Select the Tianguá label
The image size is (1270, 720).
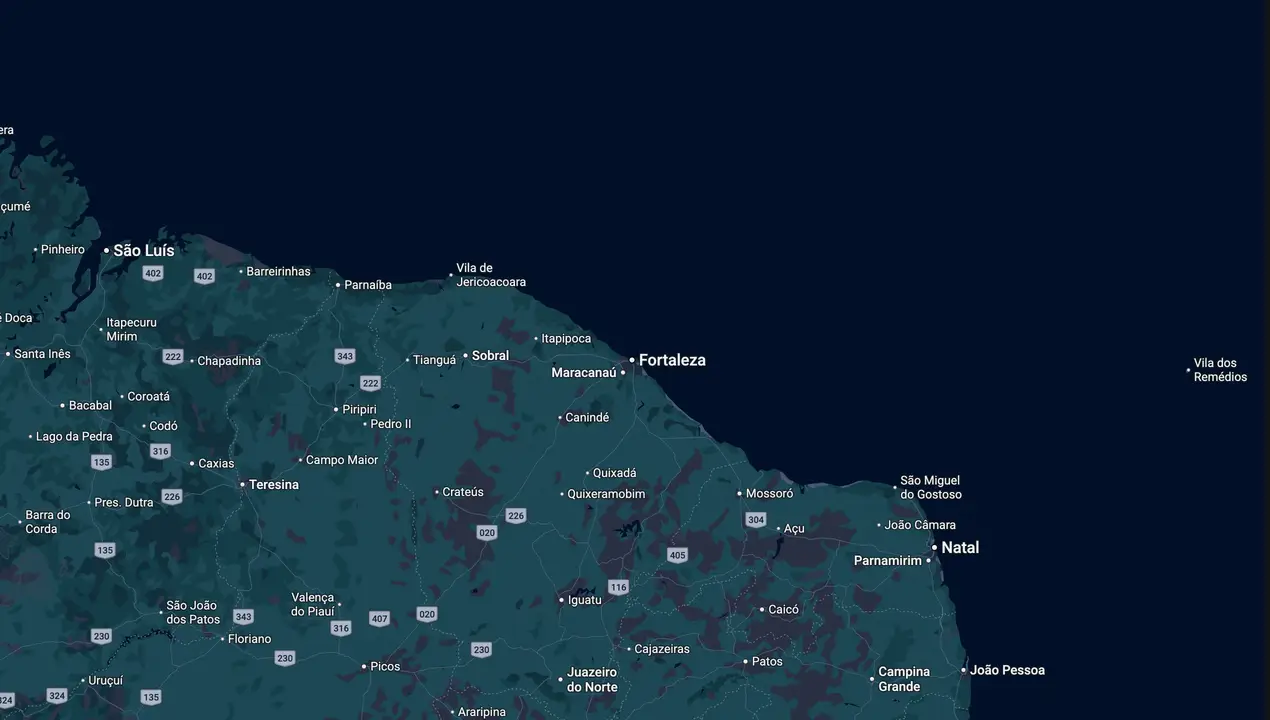[x=434, y=360]
